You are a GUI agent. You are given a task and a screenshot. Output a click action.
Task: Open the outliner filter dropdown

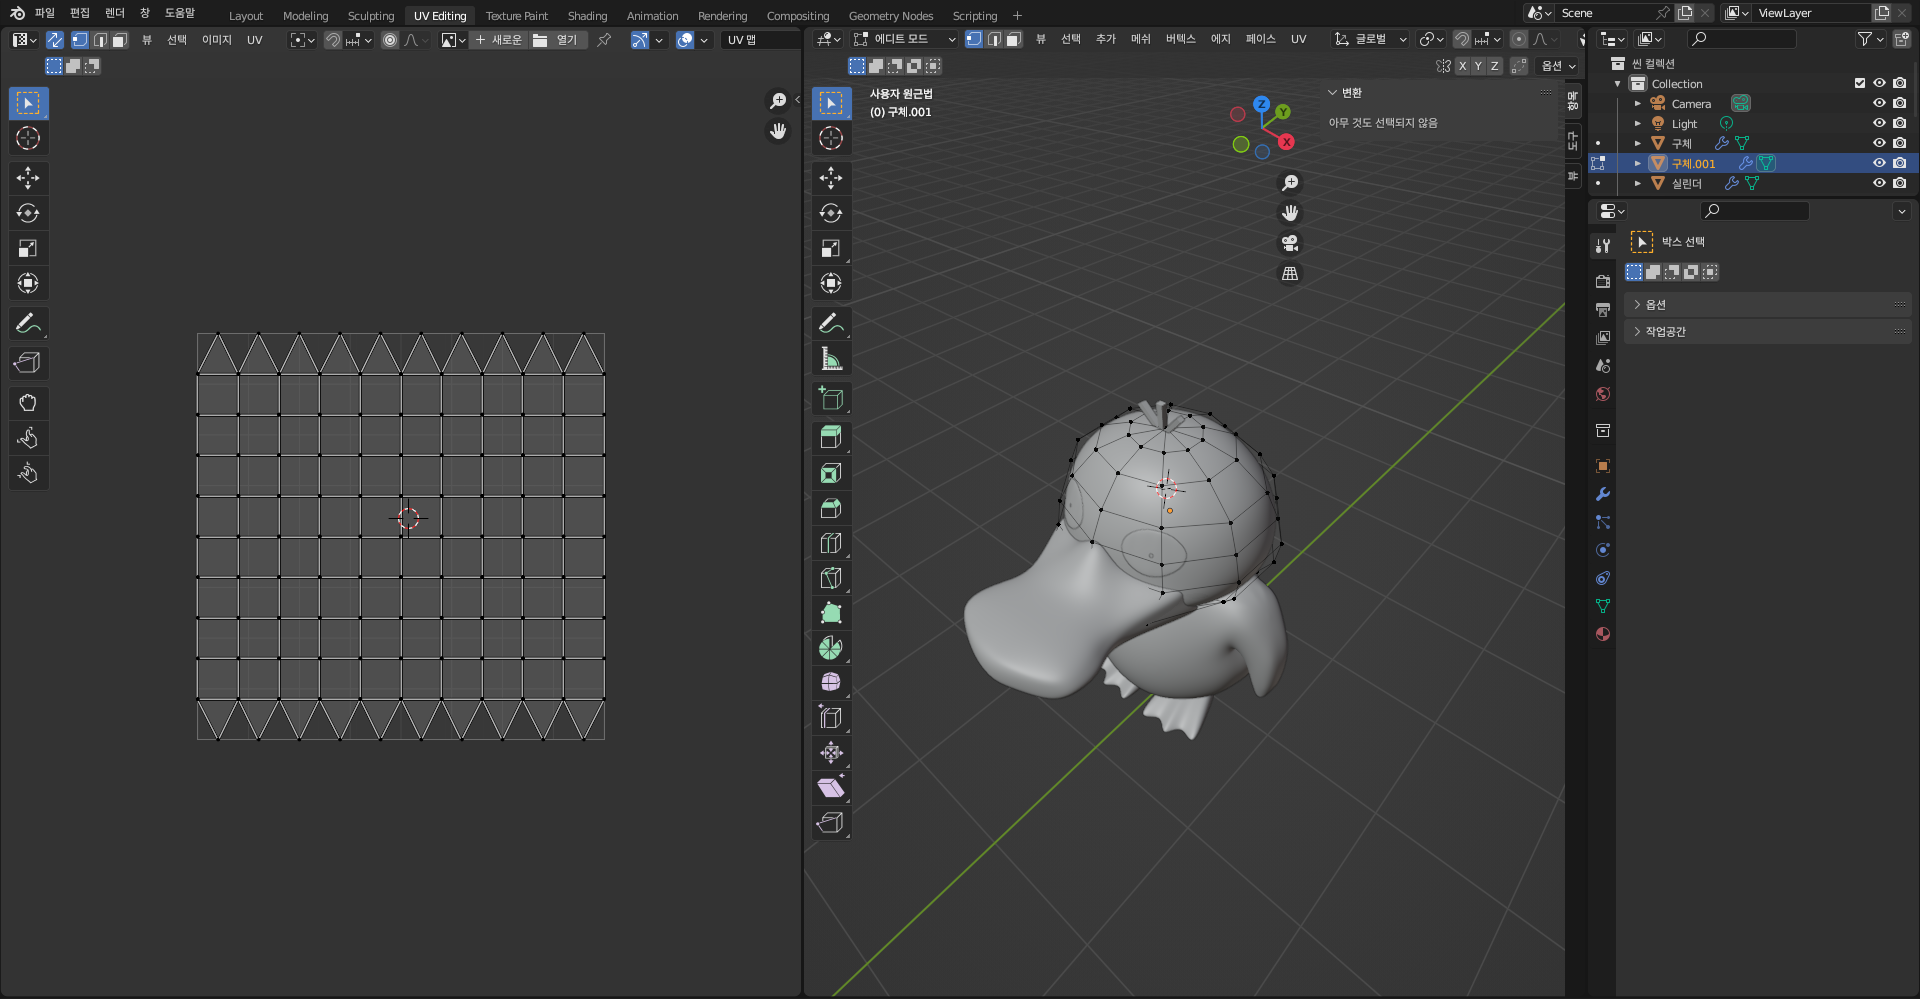pos(1869,39)
